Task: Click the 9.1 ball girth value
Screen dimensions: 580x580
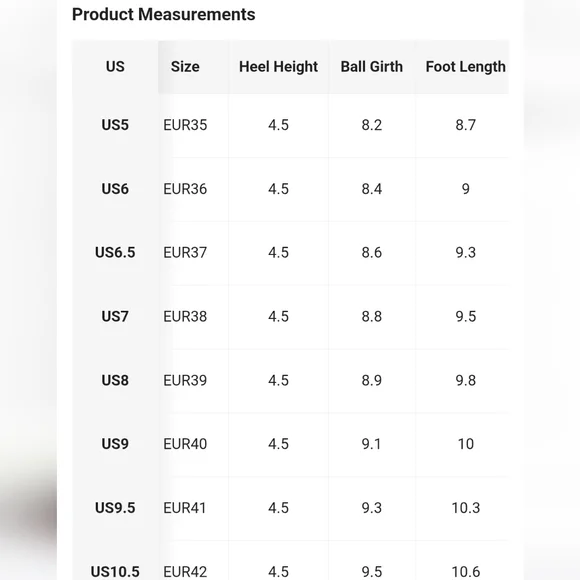Action: [371, 444]
